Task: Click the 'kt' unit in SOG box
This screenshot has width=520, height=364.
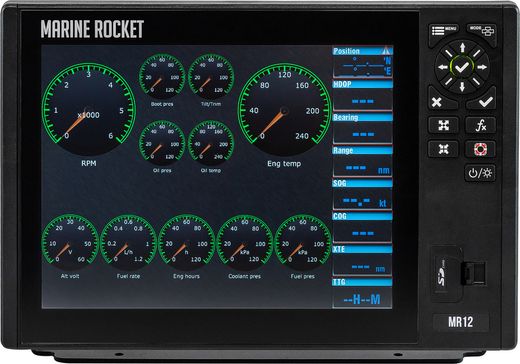Action: [383, 203]
